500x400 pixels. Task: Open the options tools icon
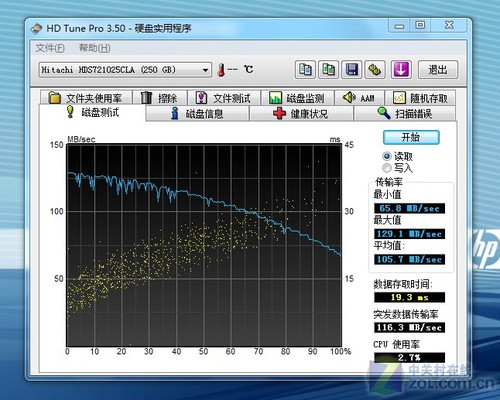[x=375, y=70]
